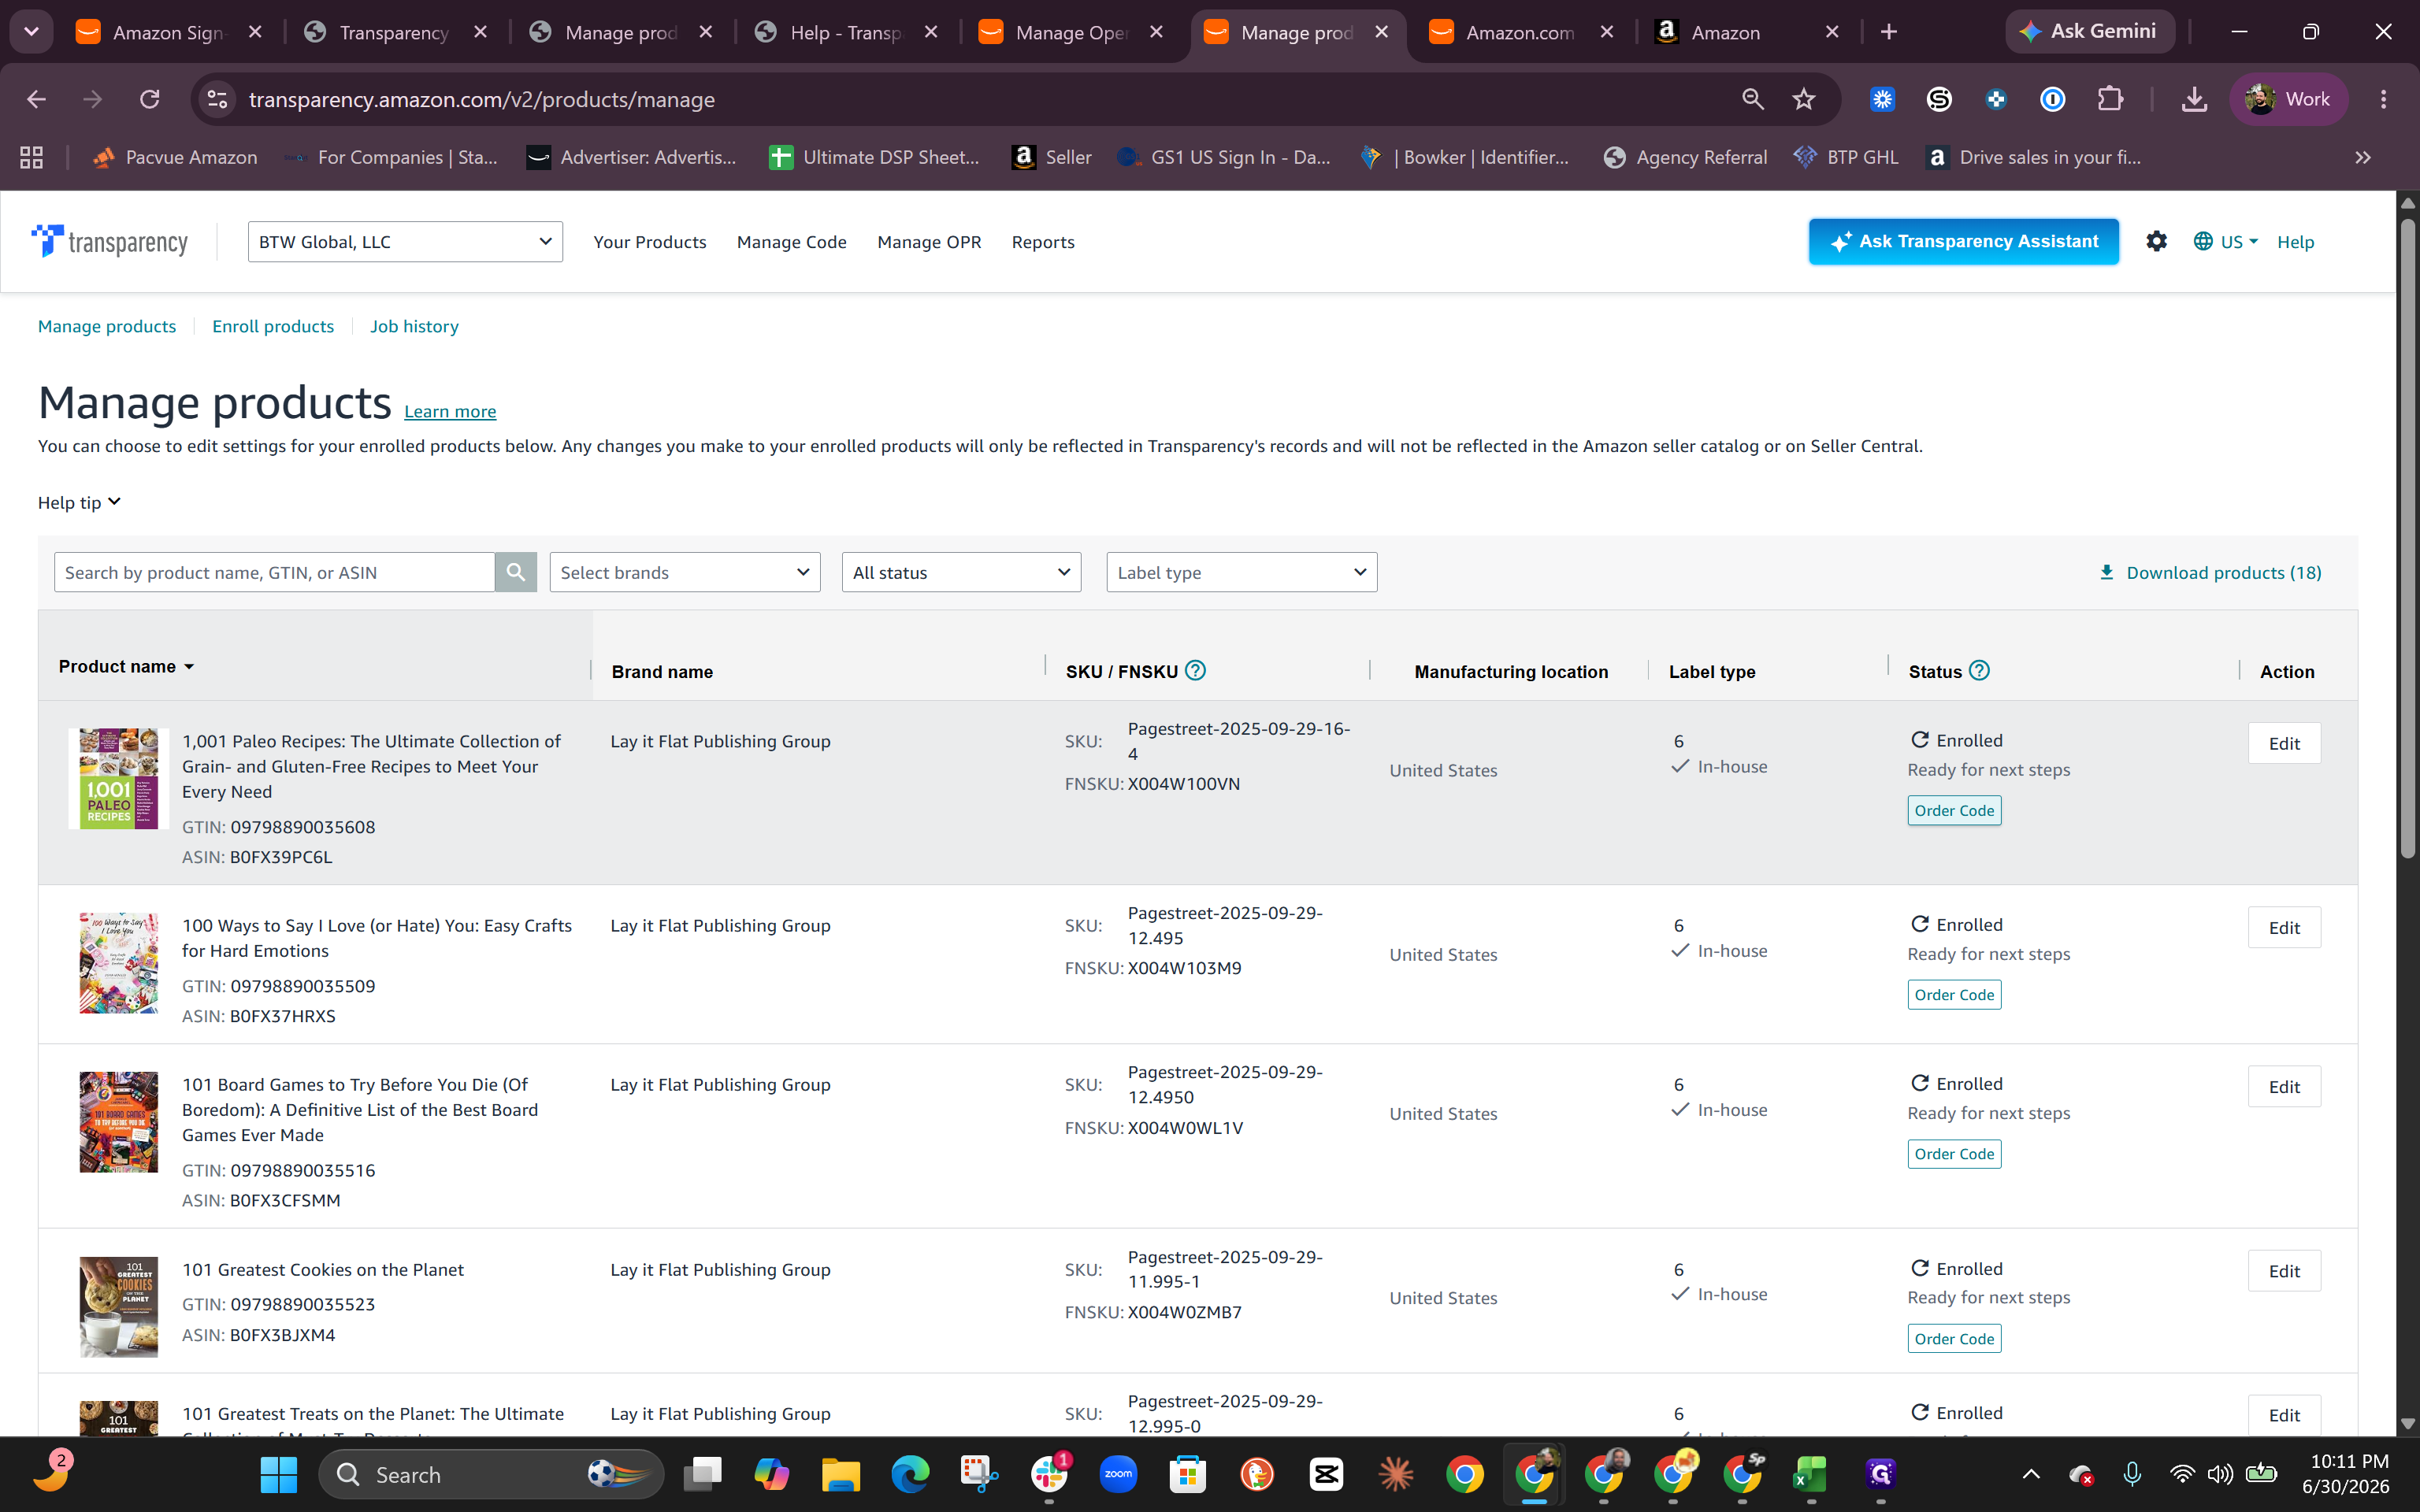Open settings gear in Transparency header
Image resolution: width=2420 pixels, height=1512 pixels.
(x=2156, y=241)
